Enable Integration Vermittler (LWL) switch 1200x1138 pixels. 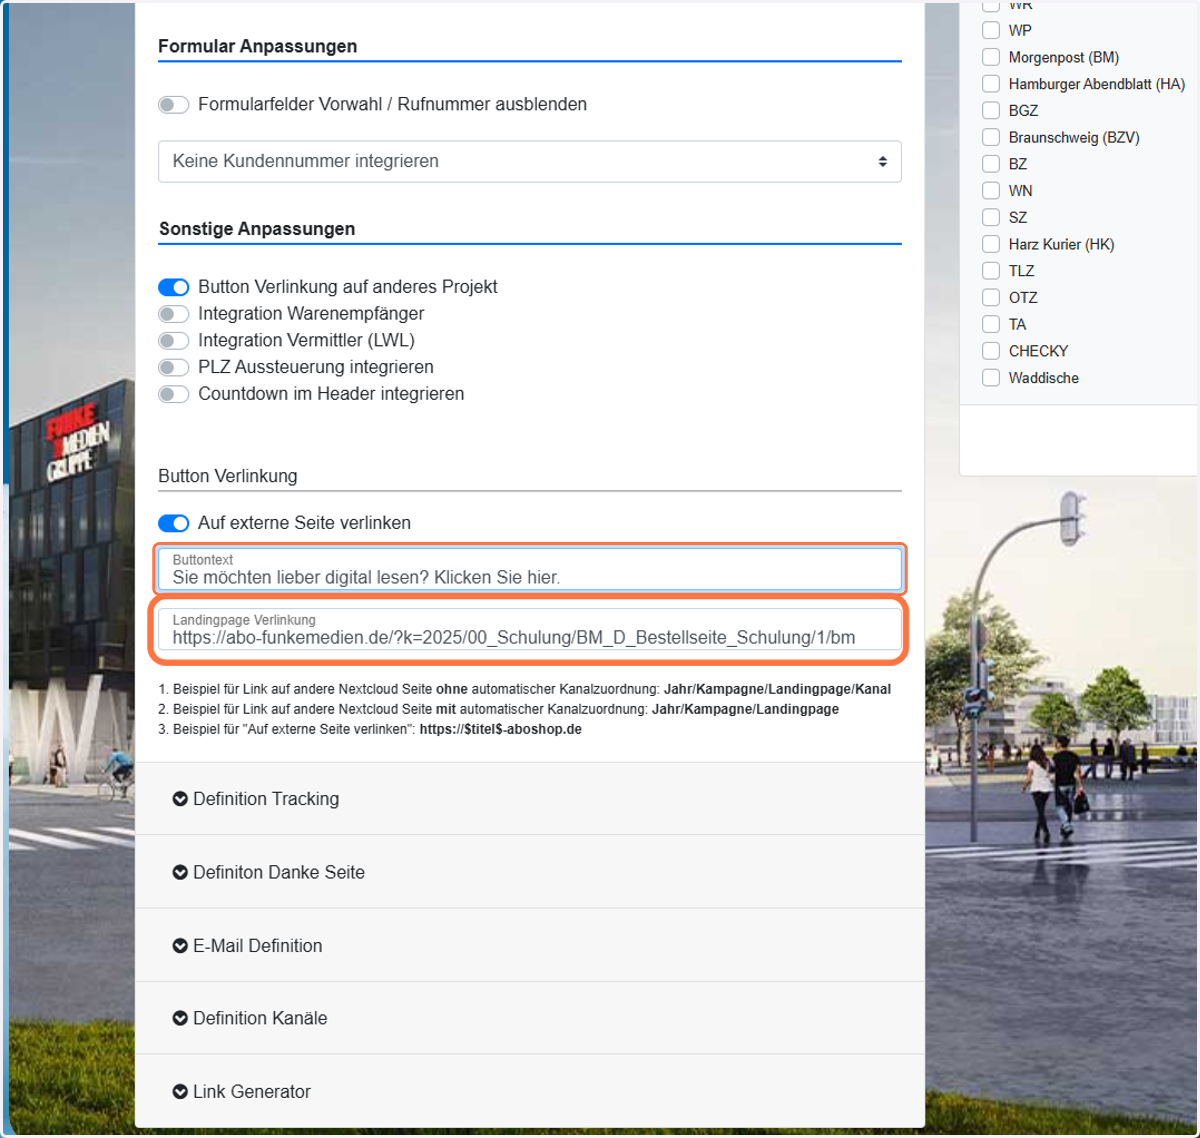point(174,341)
